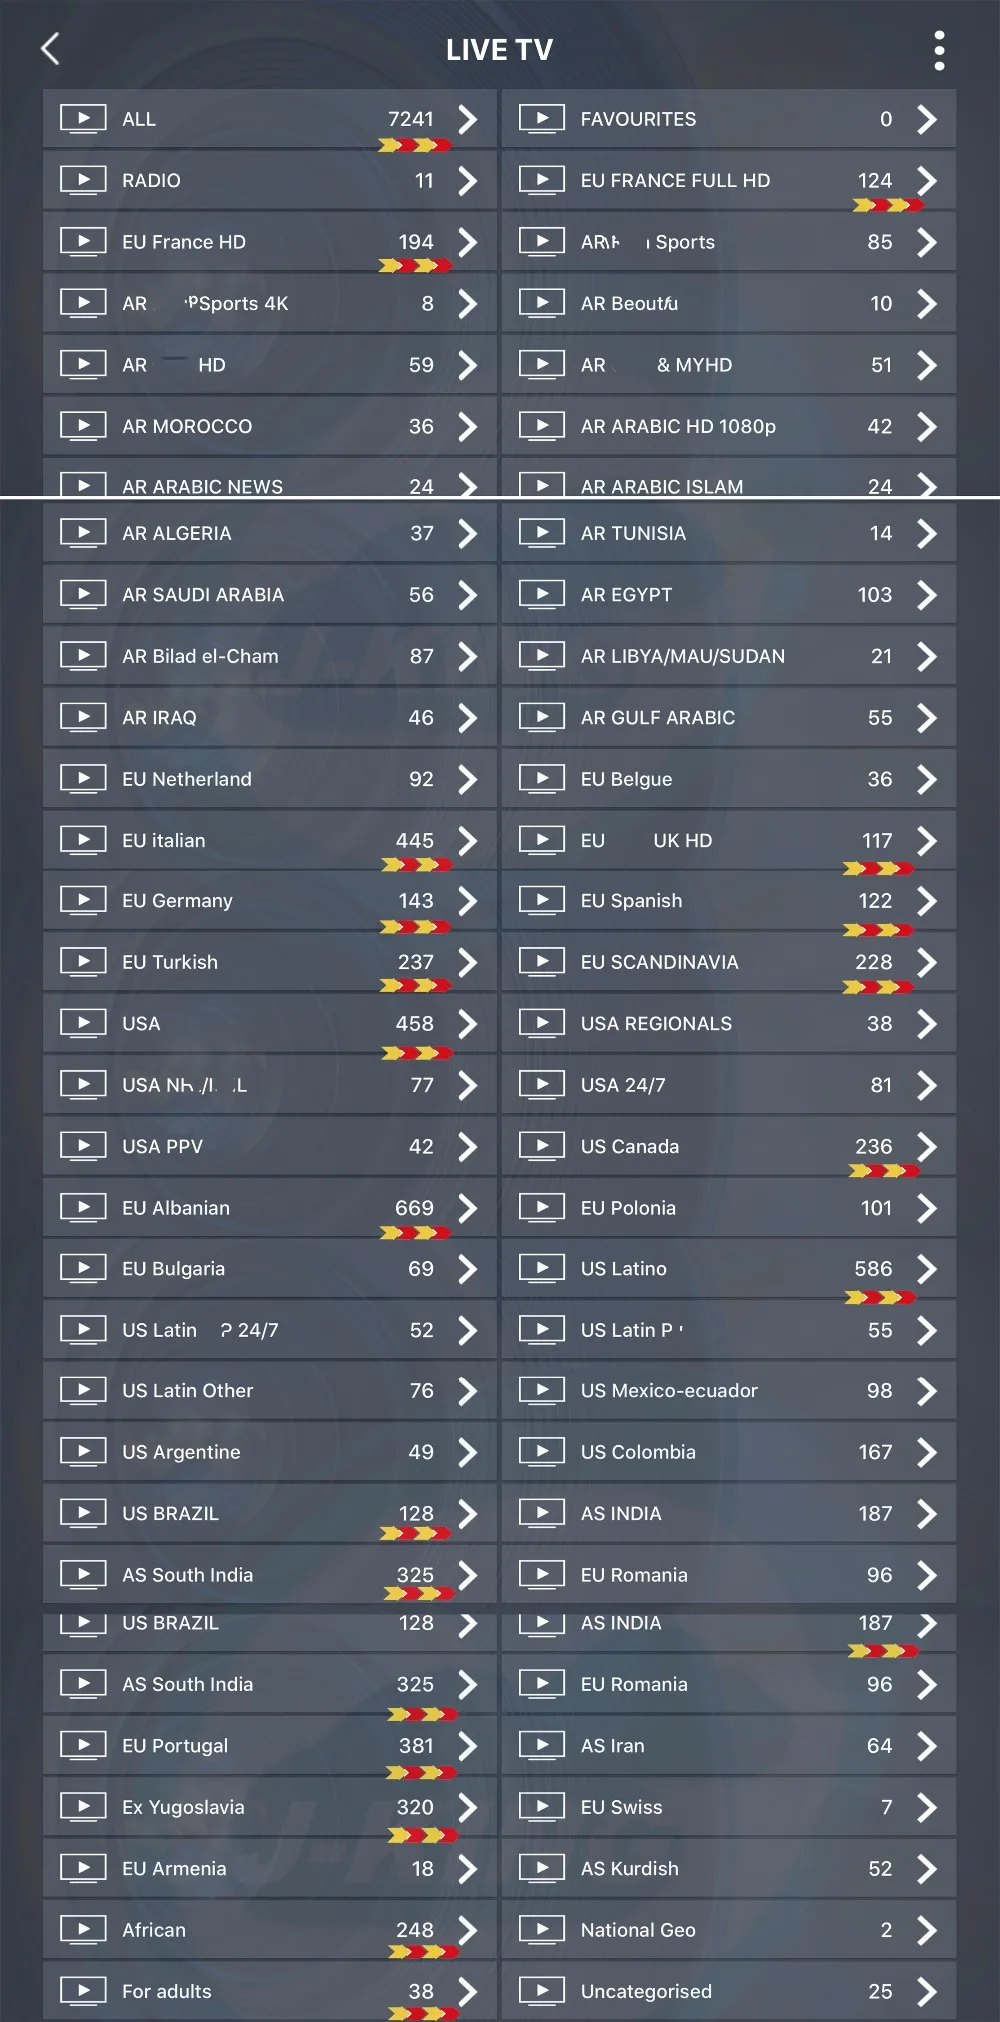
Task: Open the three-dot options menu
Action: (939, 50)
